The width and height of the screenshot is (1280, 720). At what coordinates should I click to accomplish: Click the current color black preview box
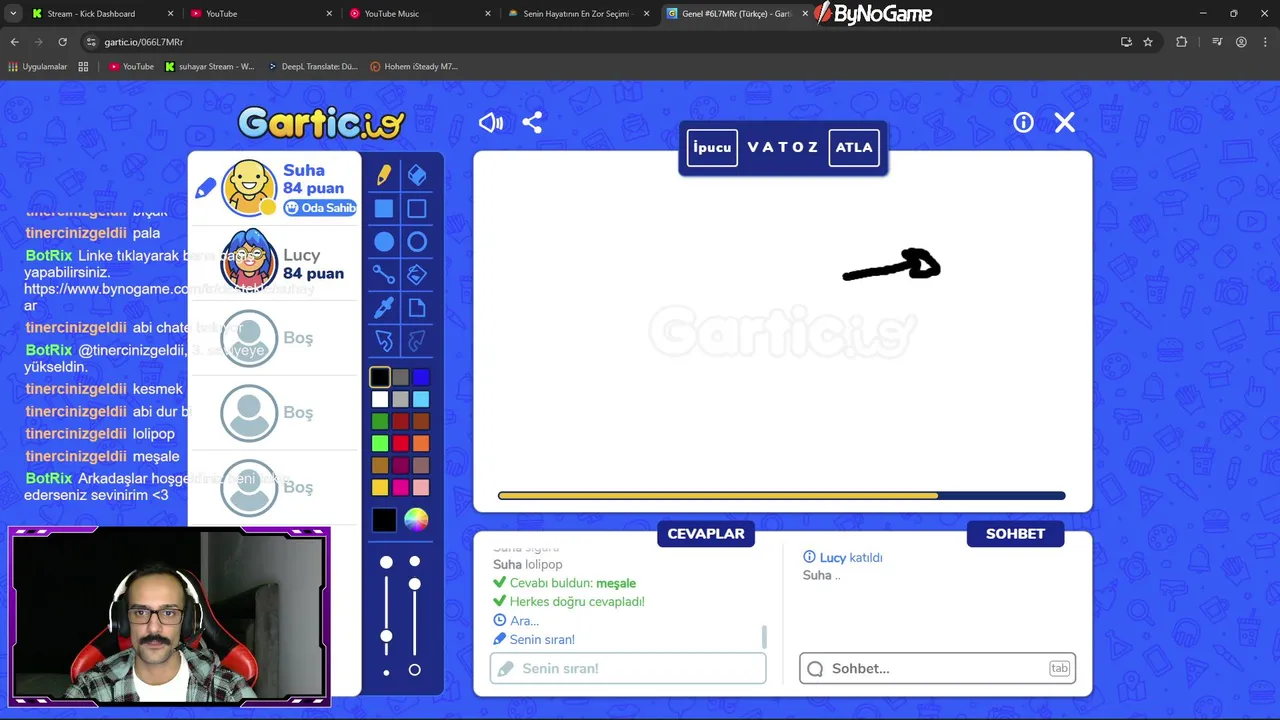click(384, 520)
